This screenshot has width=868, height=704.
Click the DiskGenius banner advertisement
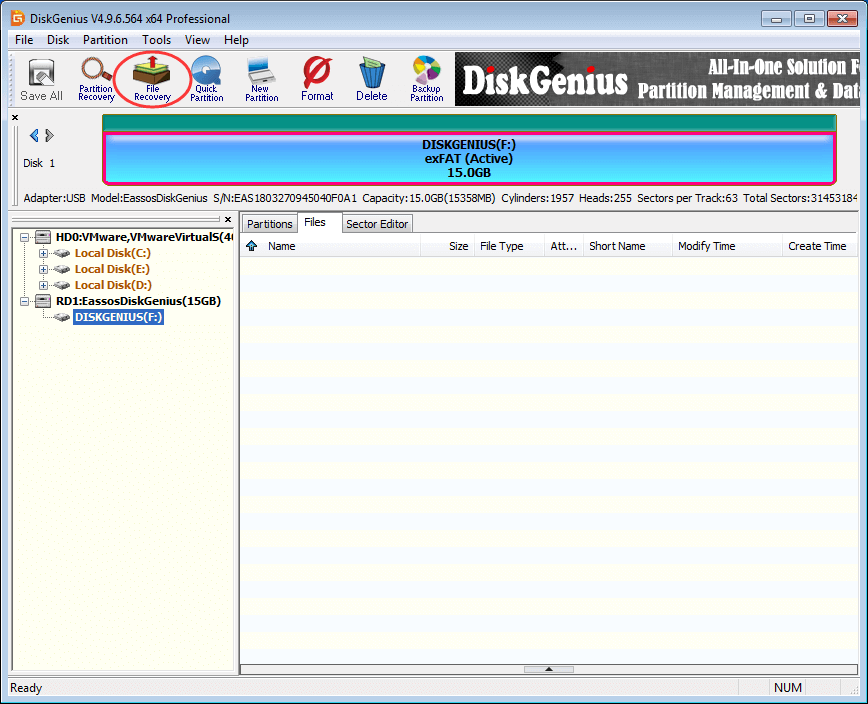(657, 79)
